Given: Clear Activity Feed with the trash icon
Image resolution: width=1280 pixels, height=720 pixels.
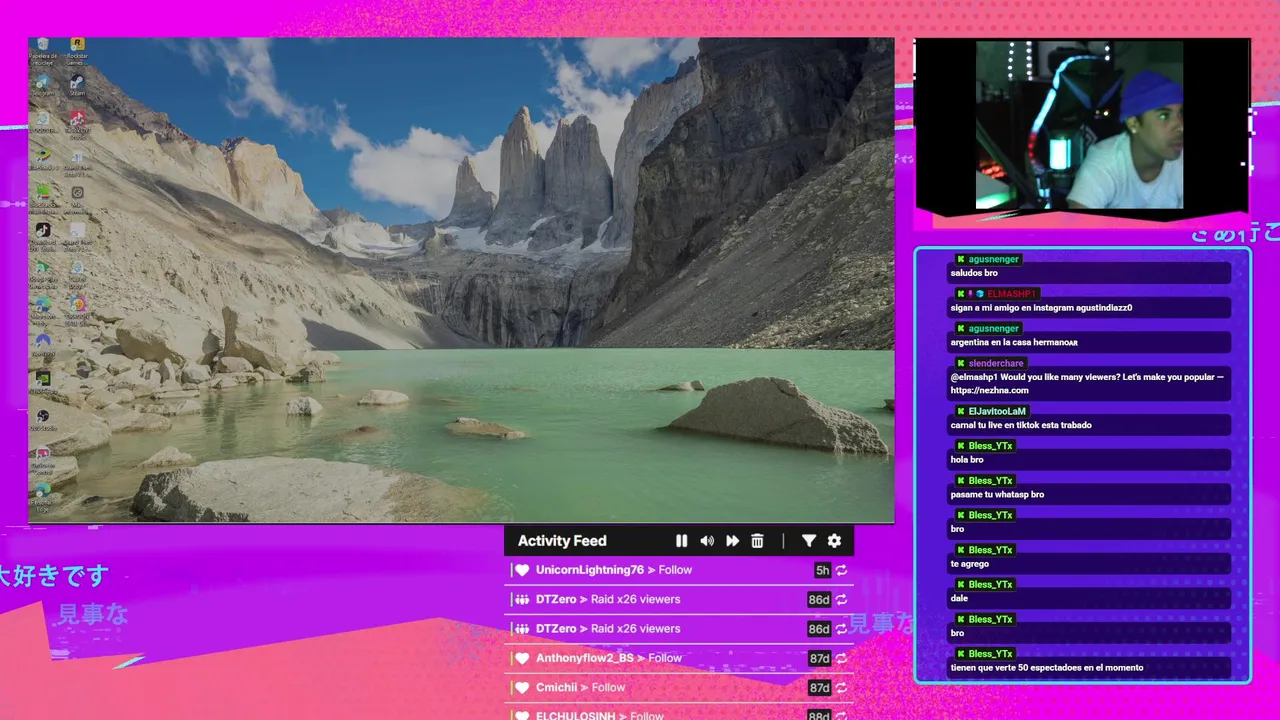Looking at the screenshot, I should pos(757,541).
